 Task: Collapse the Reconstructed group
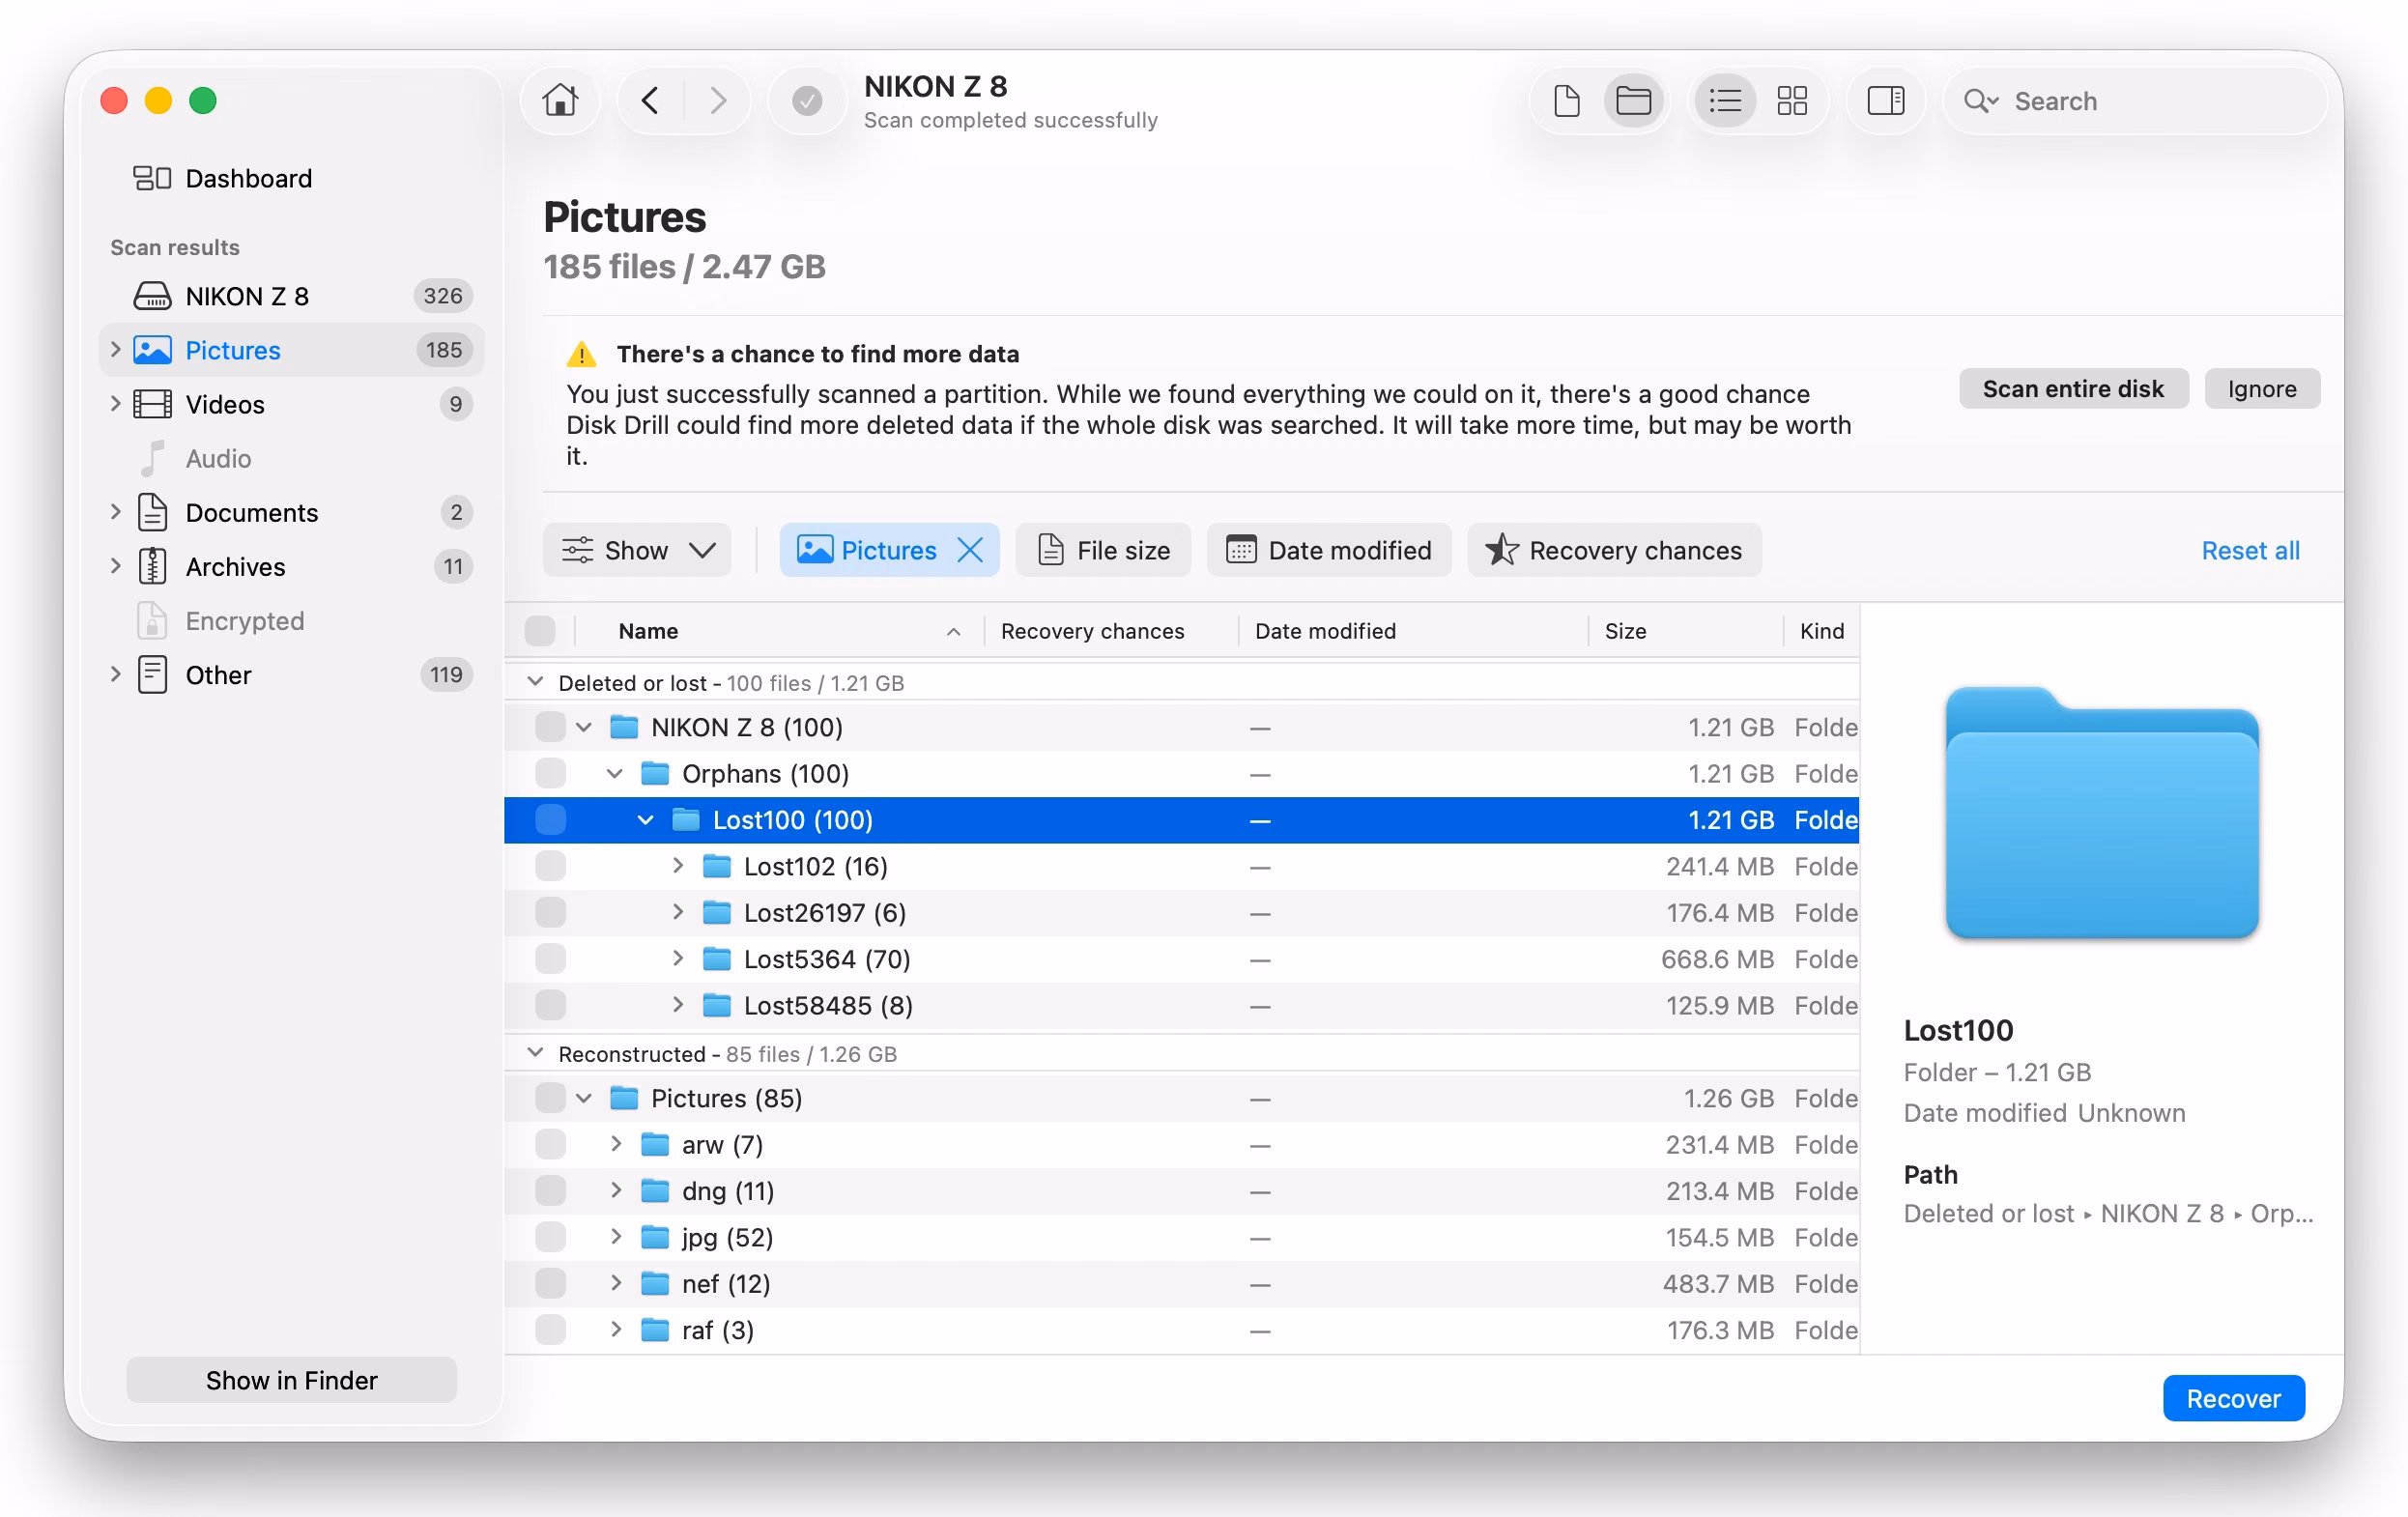point(535,1053)
